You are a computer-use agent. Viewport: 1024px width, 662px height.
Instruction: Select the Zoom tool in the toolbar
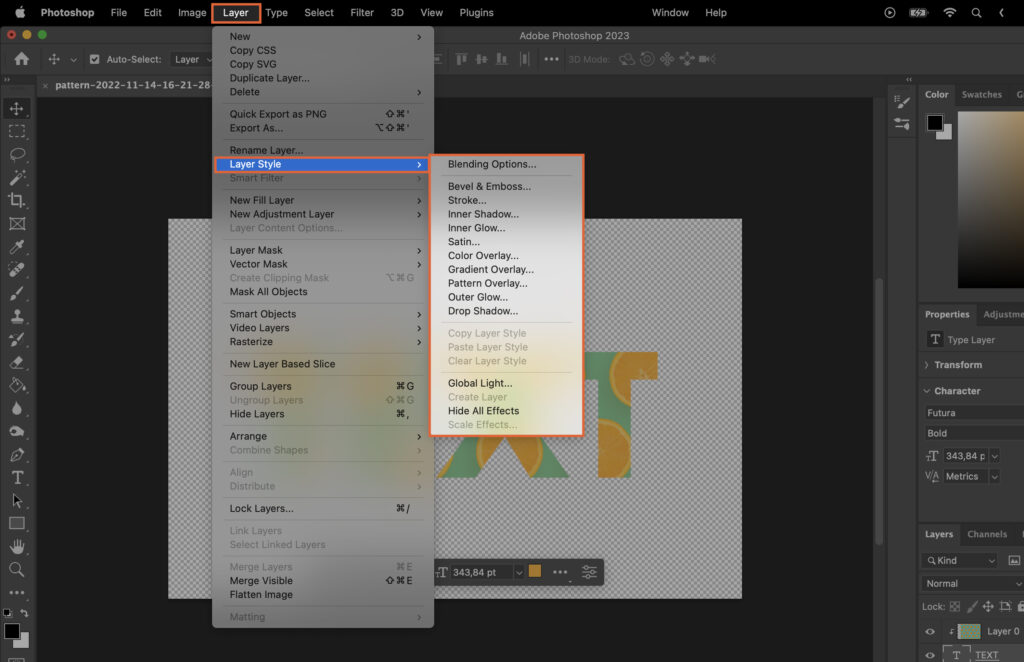(15, 571)
